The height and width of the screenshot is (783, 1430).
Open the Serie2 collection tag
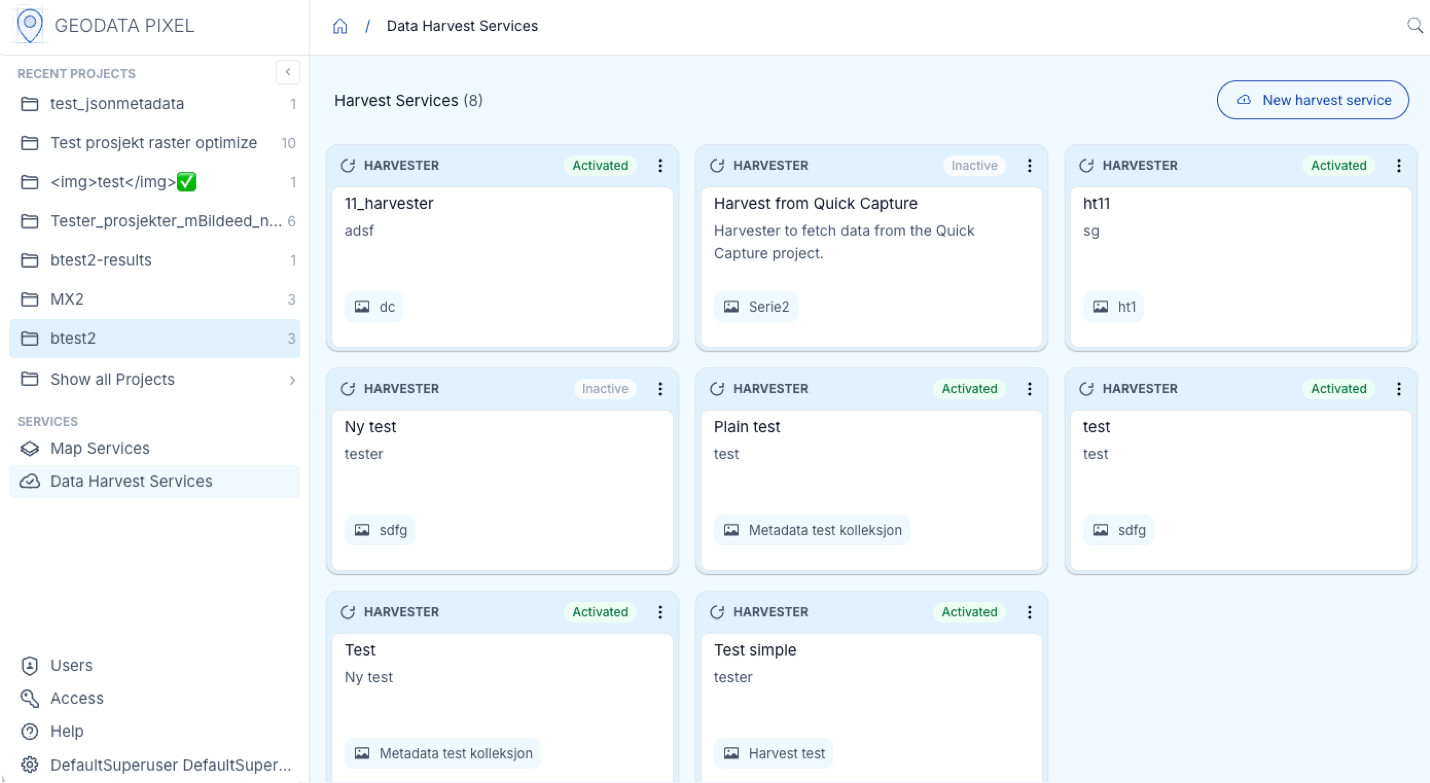pos(756,307)
